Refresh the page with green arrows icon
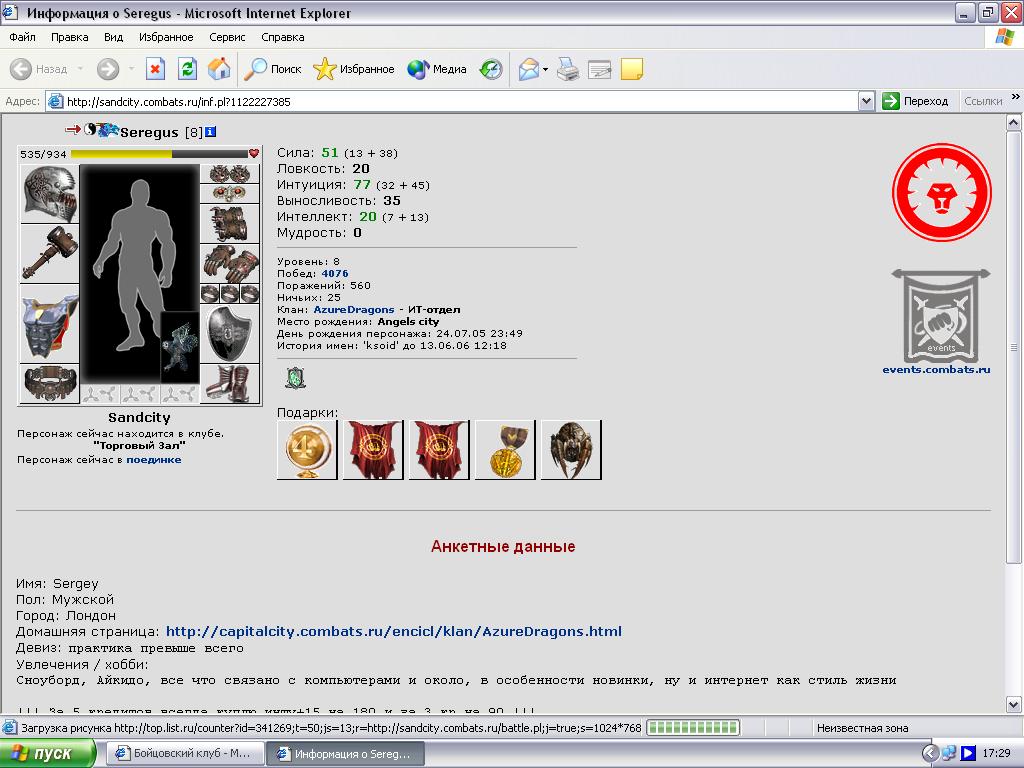This screenshot has width=1024, height=768. 187,69
